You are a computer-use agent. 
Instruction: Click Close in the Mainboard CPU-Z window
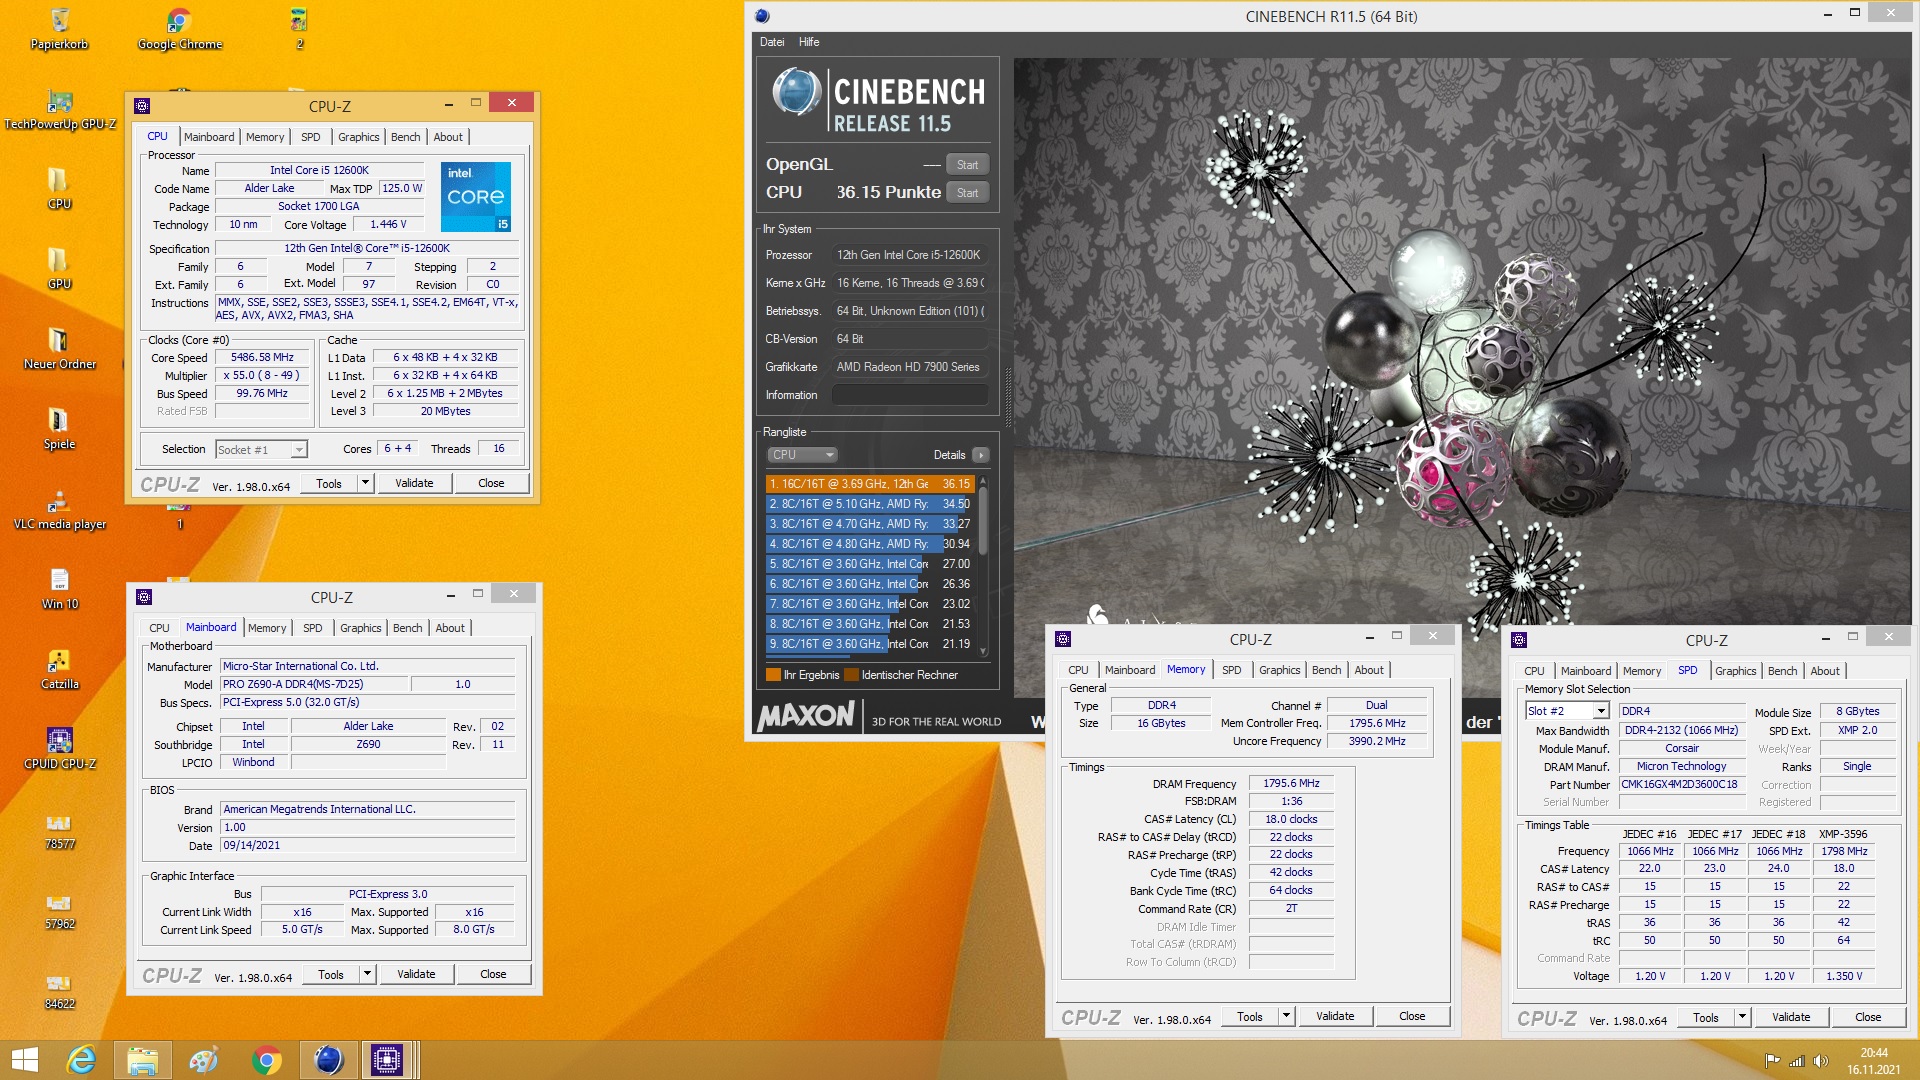point(493,974)
